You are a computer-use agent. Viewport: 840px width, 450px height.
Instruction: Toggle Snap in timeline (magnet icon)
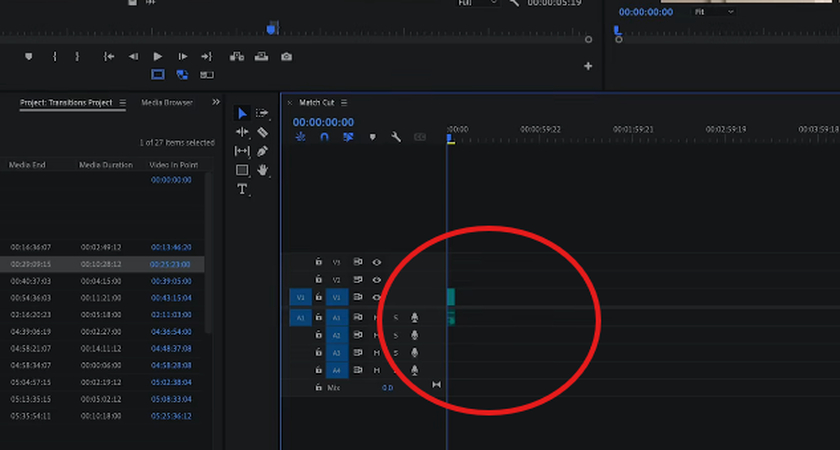pyautogui.click(x=324, y=137)
